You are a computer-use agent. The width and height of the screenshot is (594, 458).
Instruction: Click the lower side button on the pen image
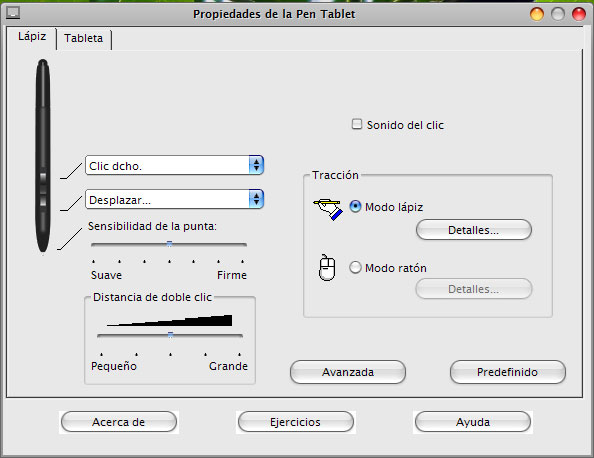(x=43, y=200)
